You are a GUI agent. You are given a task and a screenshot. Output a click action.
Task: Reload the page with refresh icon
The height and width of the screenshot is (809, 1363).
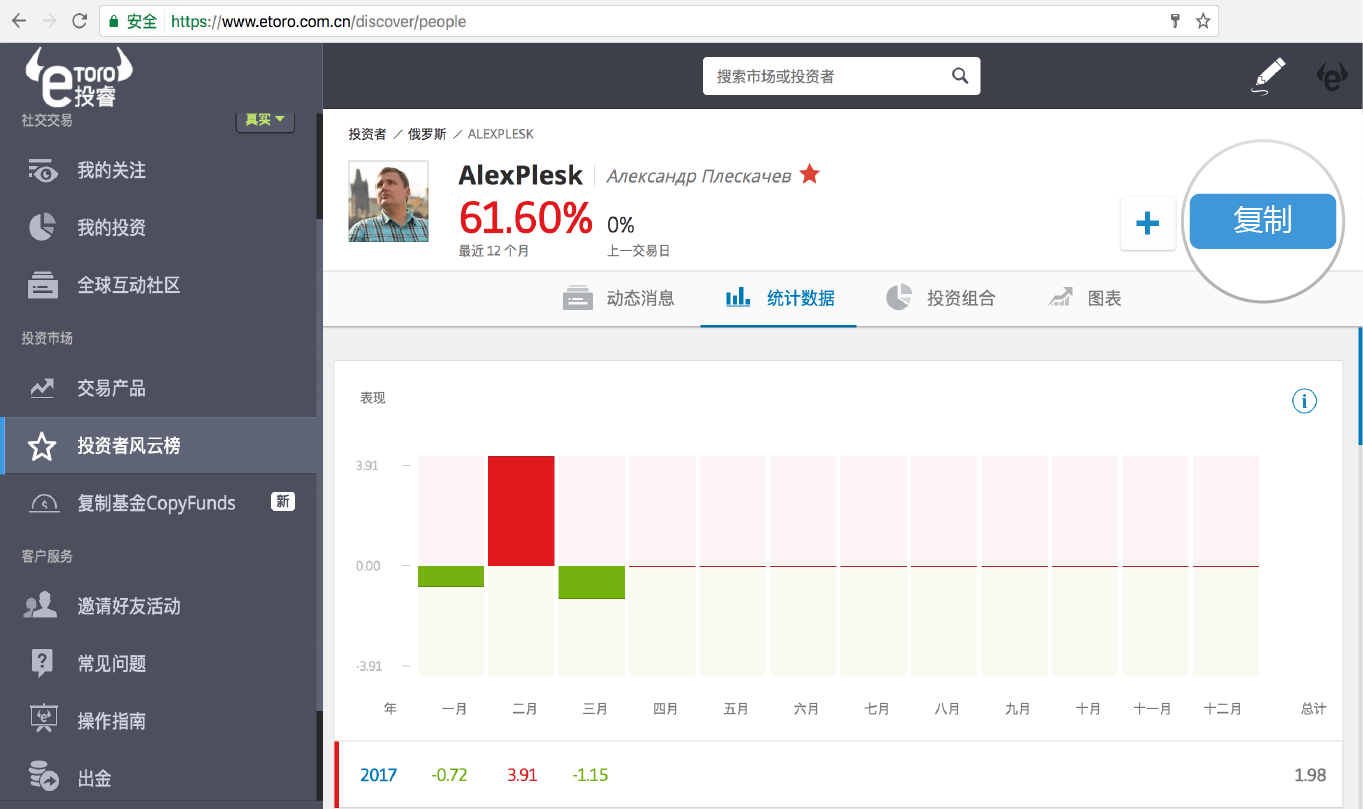point(80,20)
